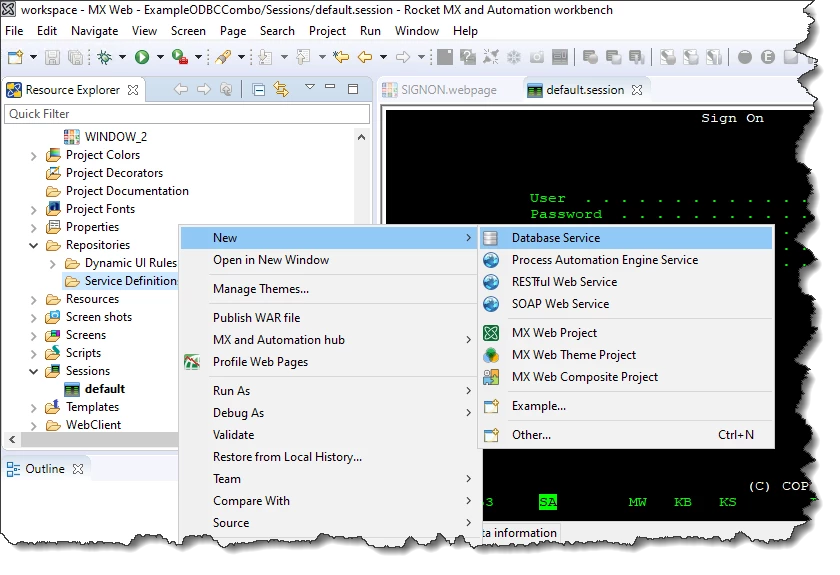The image size is (840, 575).
Task: Select Validate in context menu
Action: tap(328, 435)
